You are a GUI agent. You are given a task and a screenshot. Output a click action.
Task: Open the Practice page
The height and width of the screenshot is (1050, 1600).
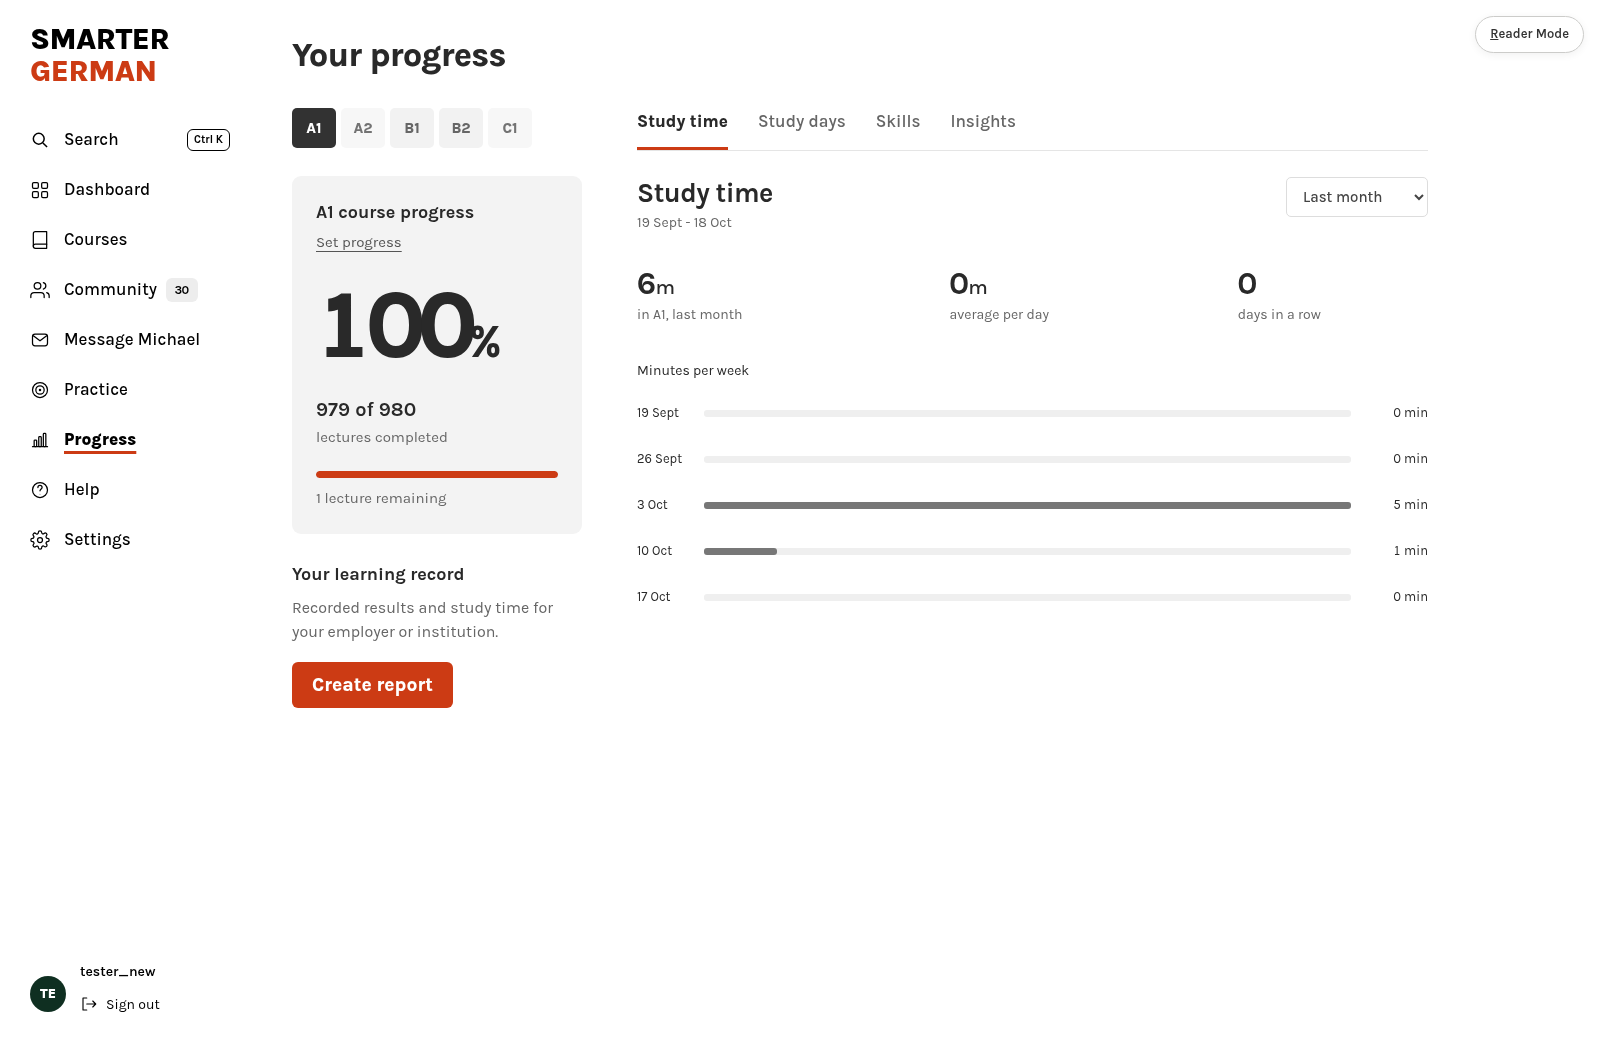pos(96,390)
